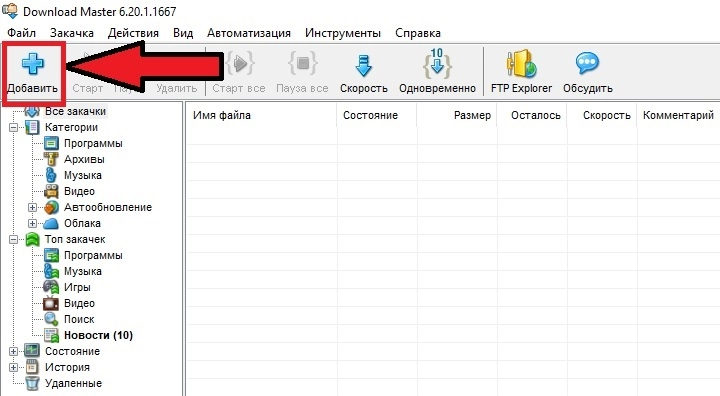The width and height of the screenshot is (720, 396).
Task: Click the Пауза все toolbar icon
Action: point(302,63)
